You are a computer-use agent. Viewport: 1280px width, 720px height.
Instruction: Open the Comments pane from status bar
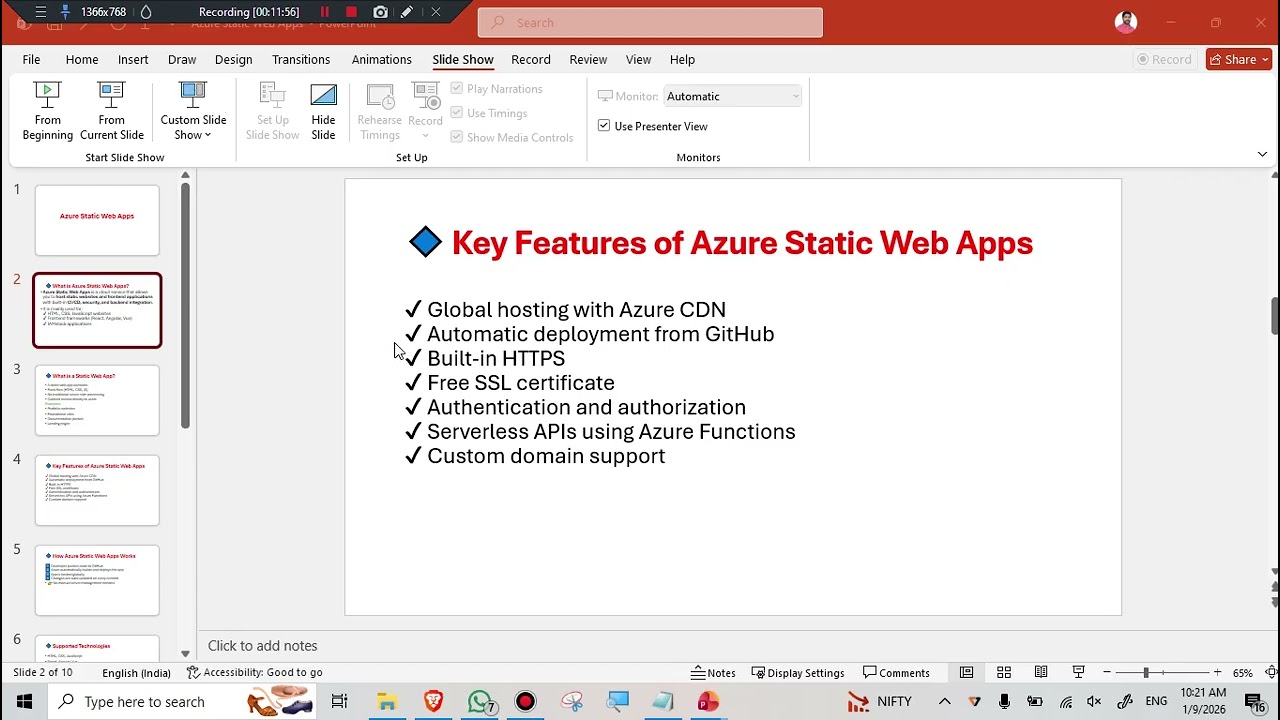[x=896, y=673]
